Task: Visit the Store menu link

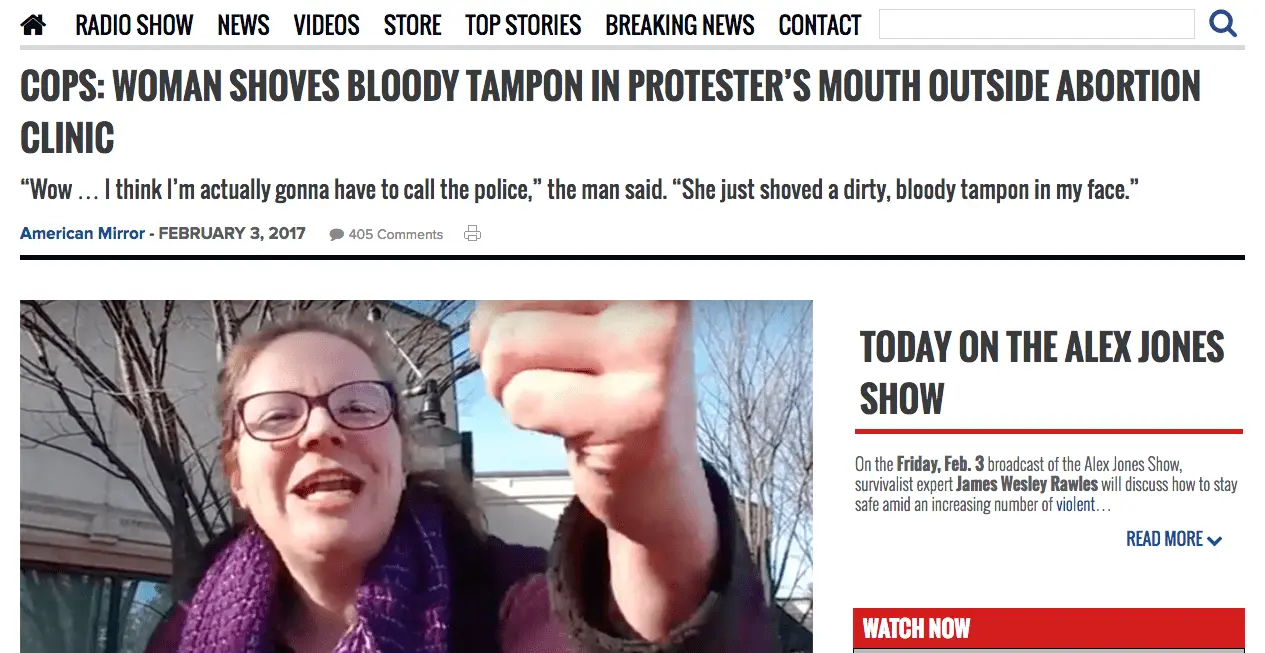Action: [412, 25]
